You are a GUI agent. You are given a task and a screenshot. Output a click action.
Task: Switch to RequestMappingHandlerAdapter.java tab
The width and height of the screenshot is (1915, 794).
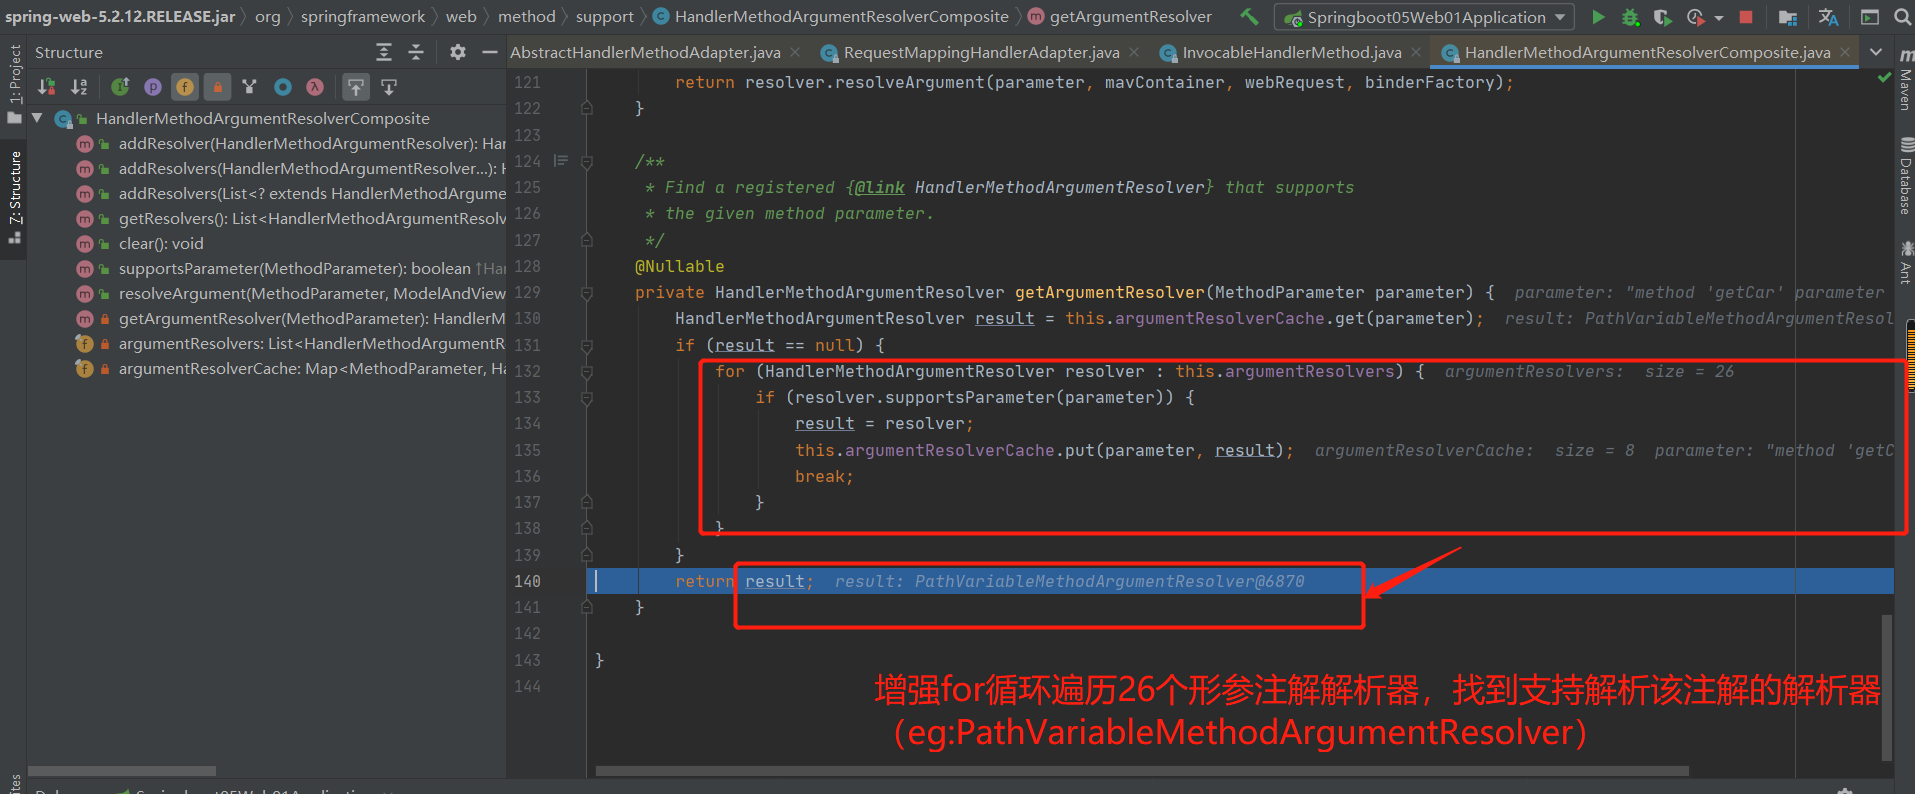click(x=980, y=52)
